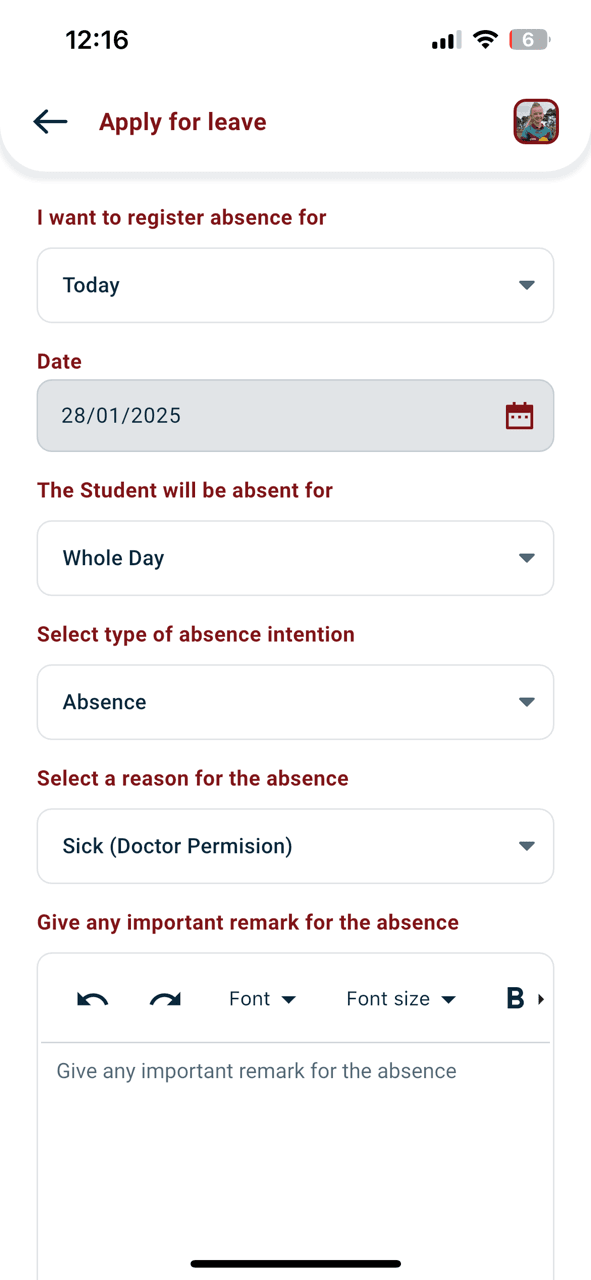
Task: Expand the Today absence dropdown
Action: click(x=295, y=285)
